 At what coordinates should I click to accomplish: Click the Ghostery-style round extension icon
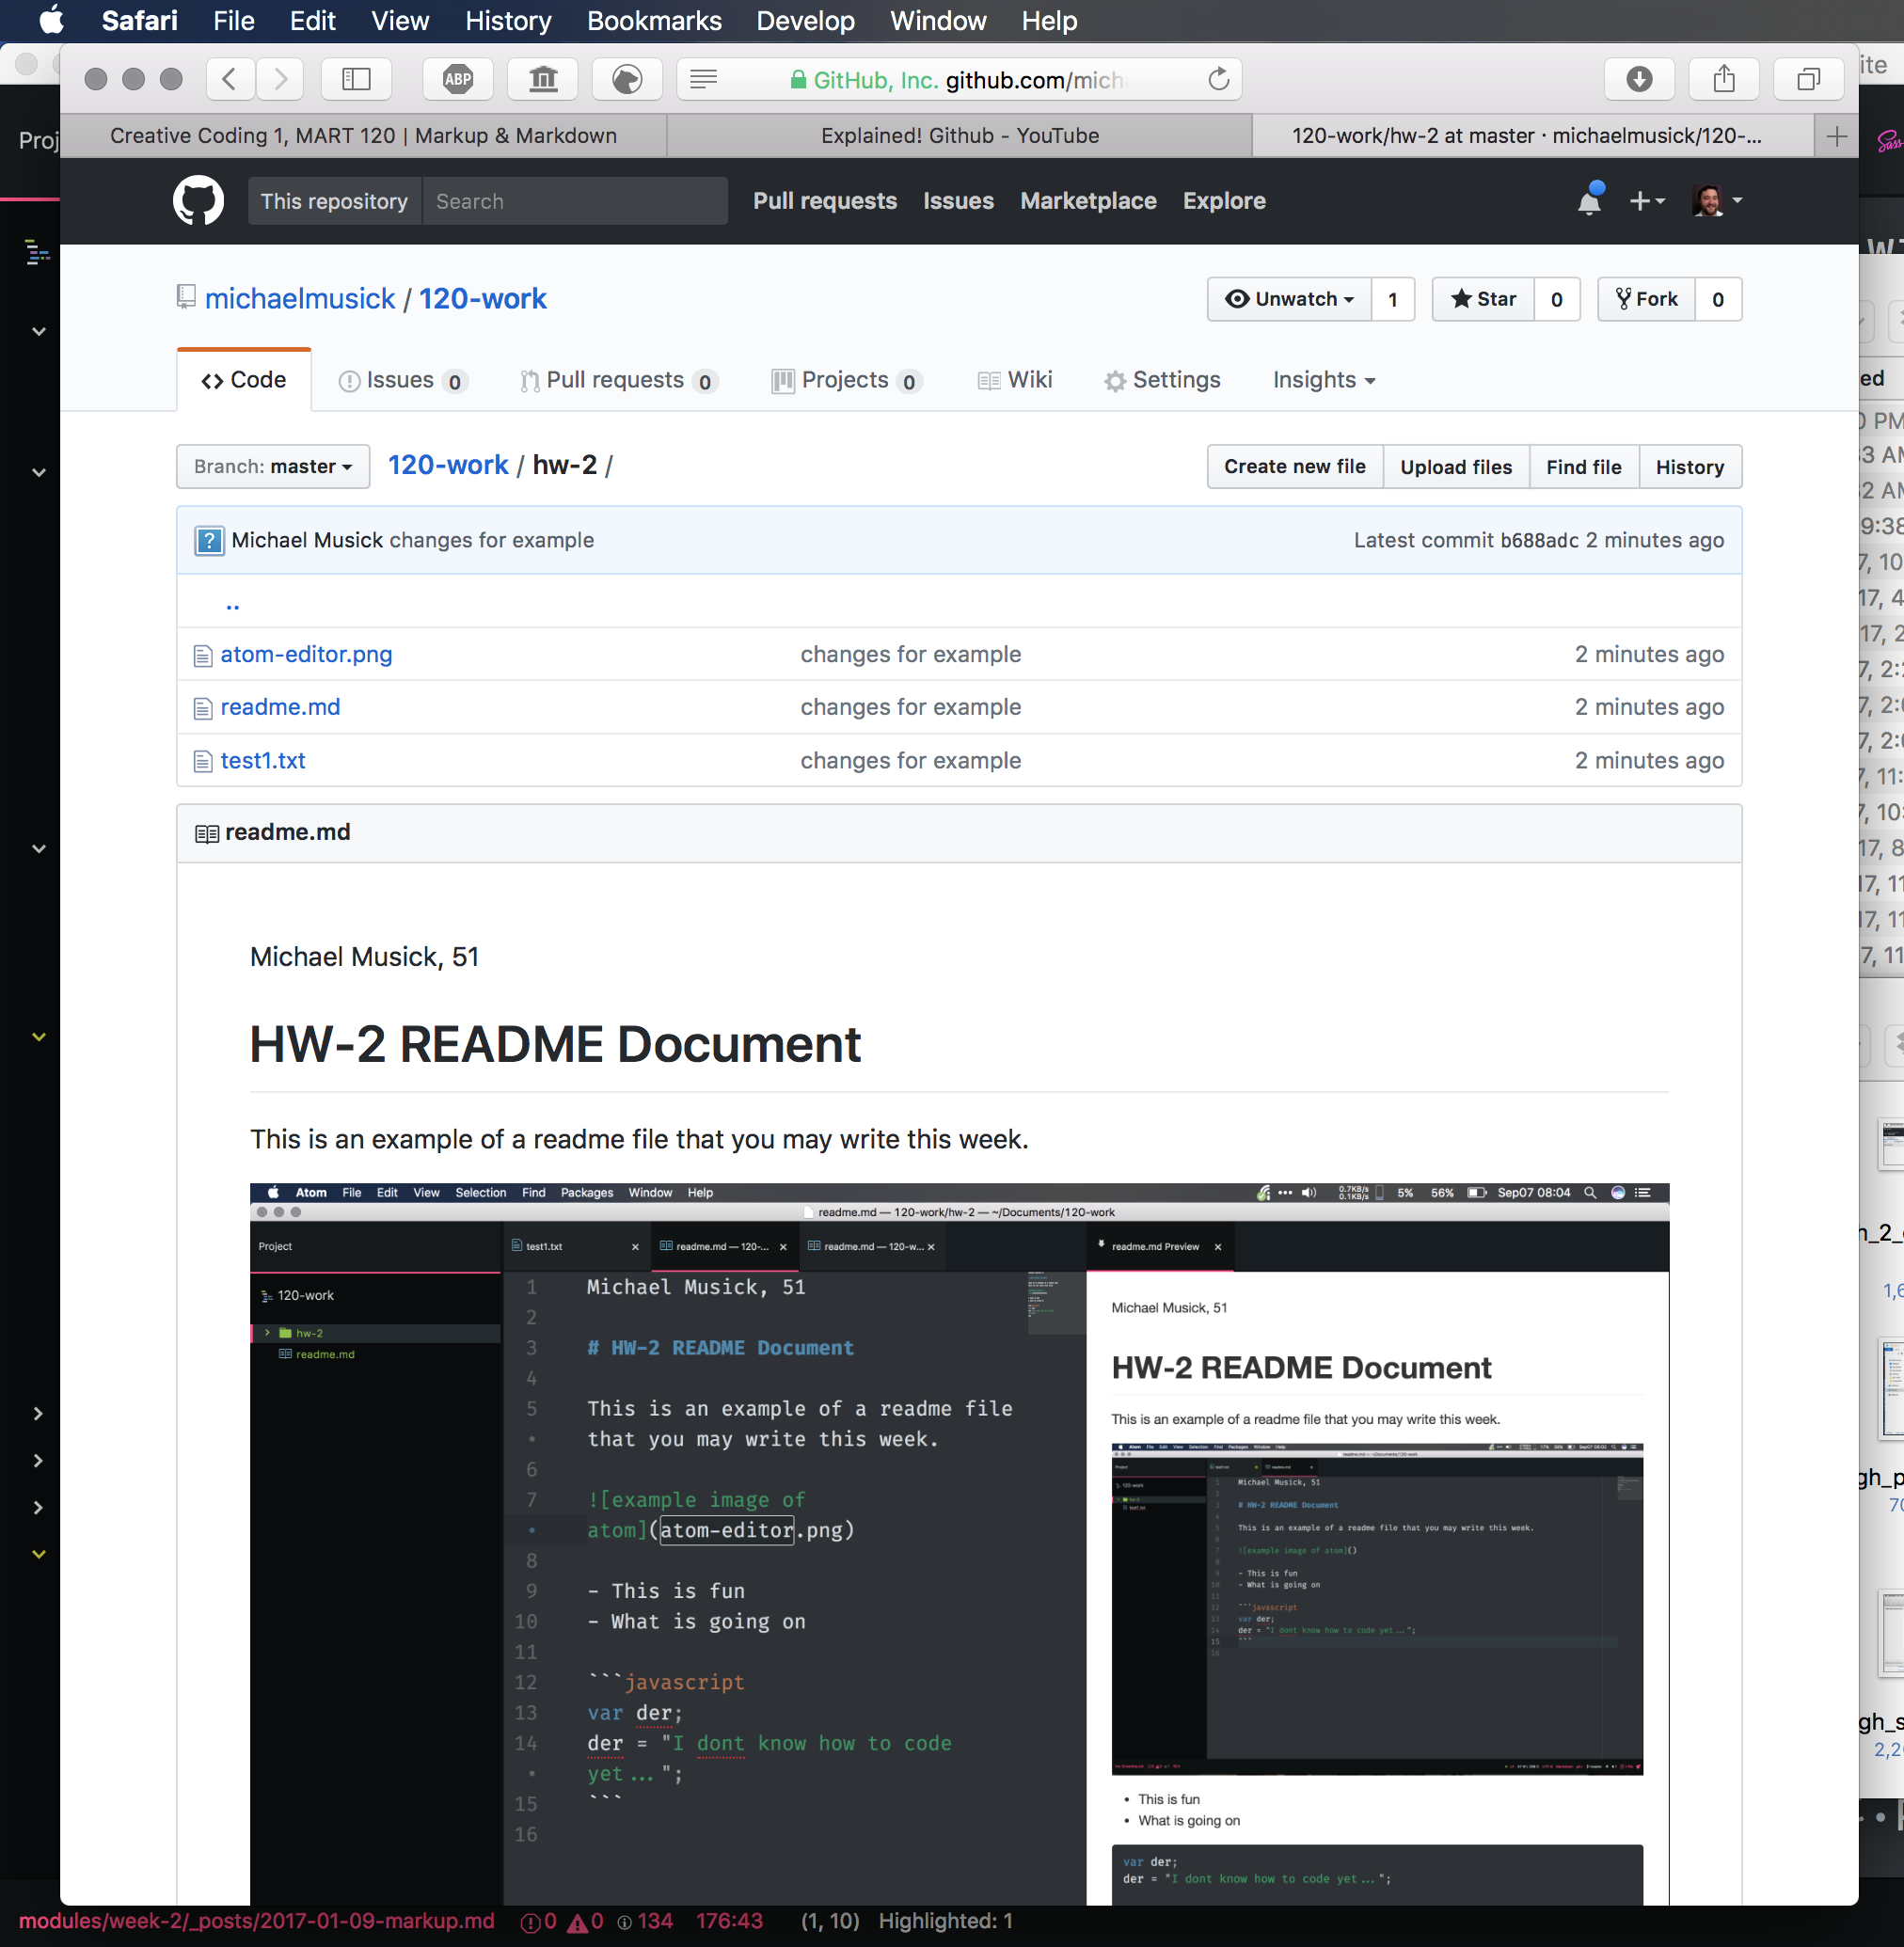click(x=627, y=79)
